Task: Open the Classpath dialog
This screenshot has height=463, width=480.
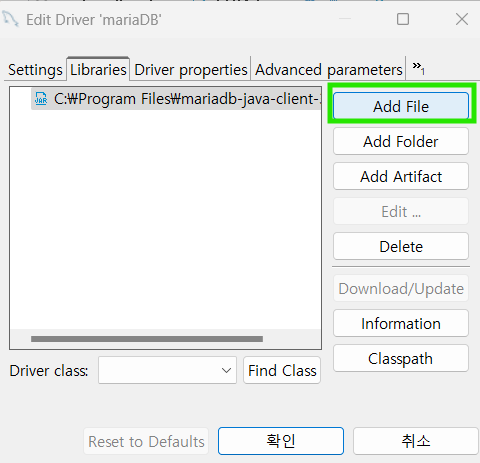Action: click(401, 358)
